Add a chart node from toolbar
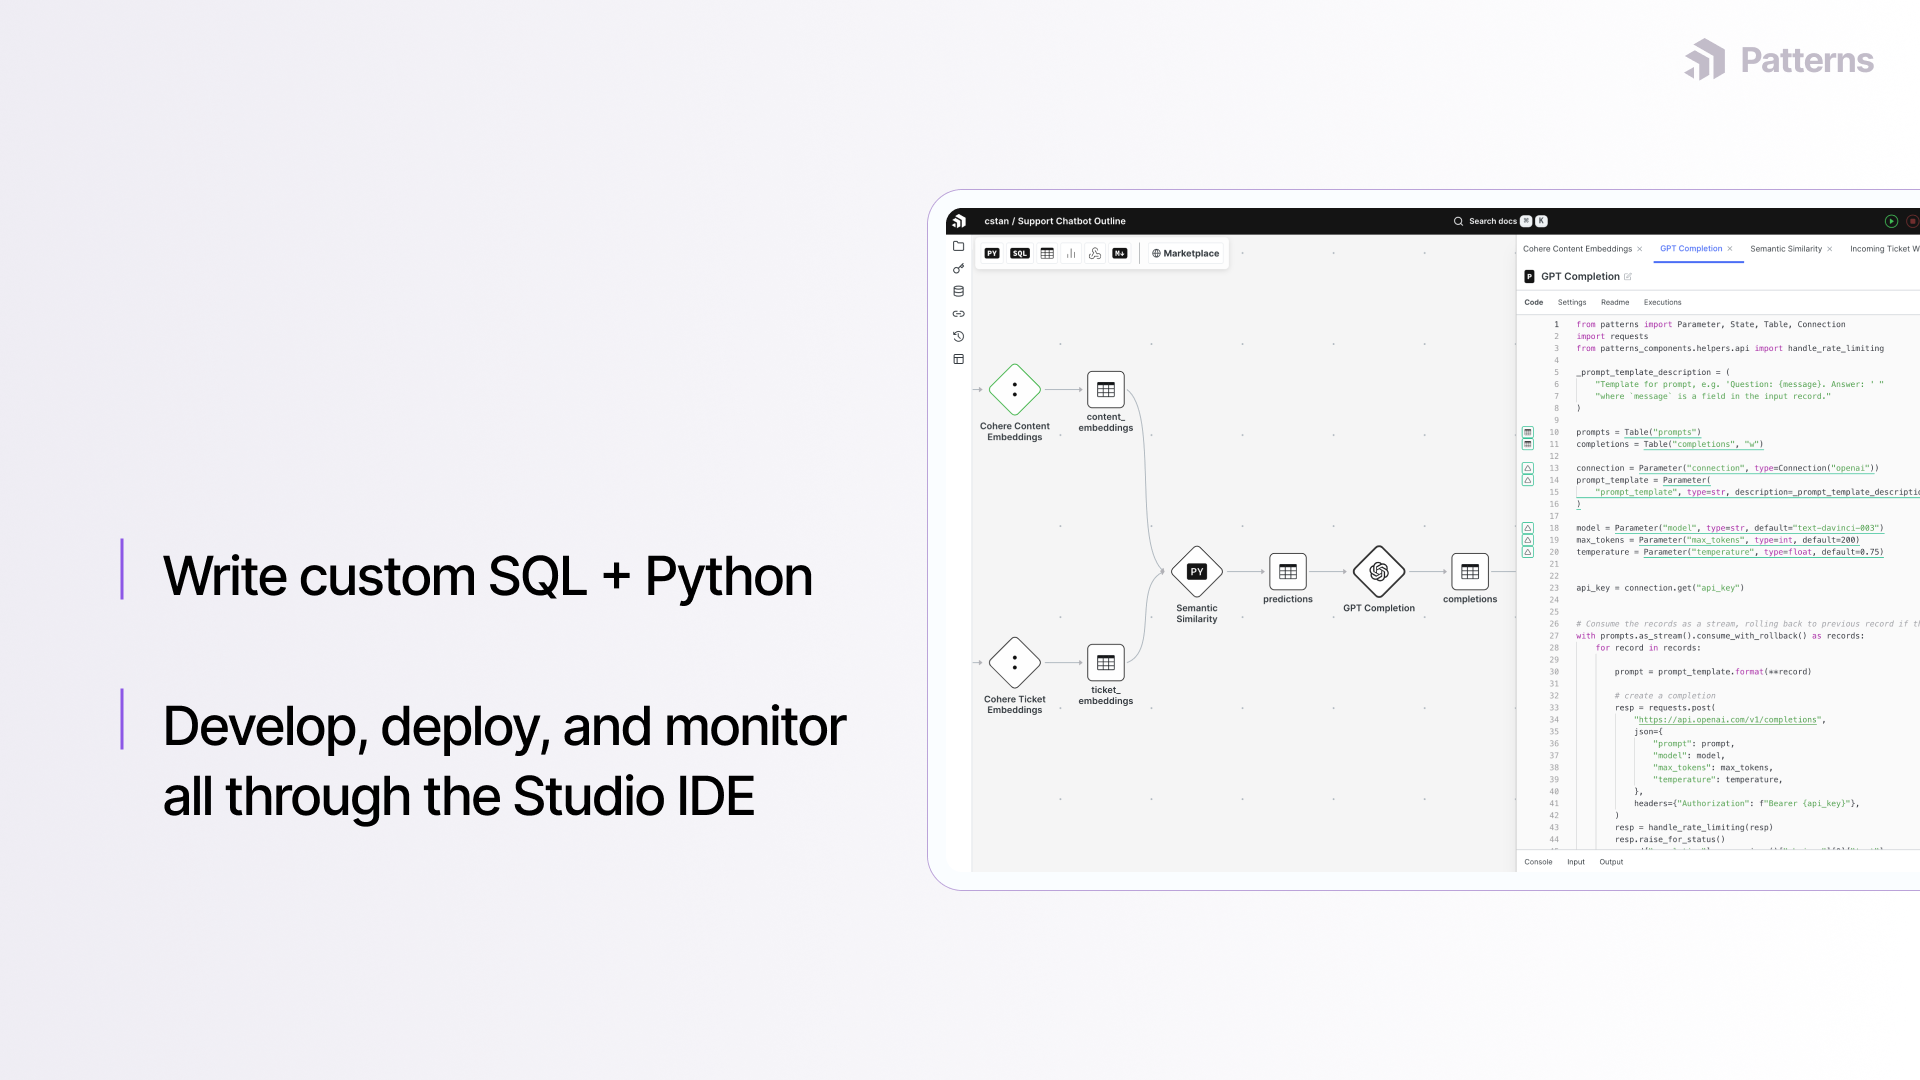This screenshot has width=1920, height=1080. point(1071,253)
